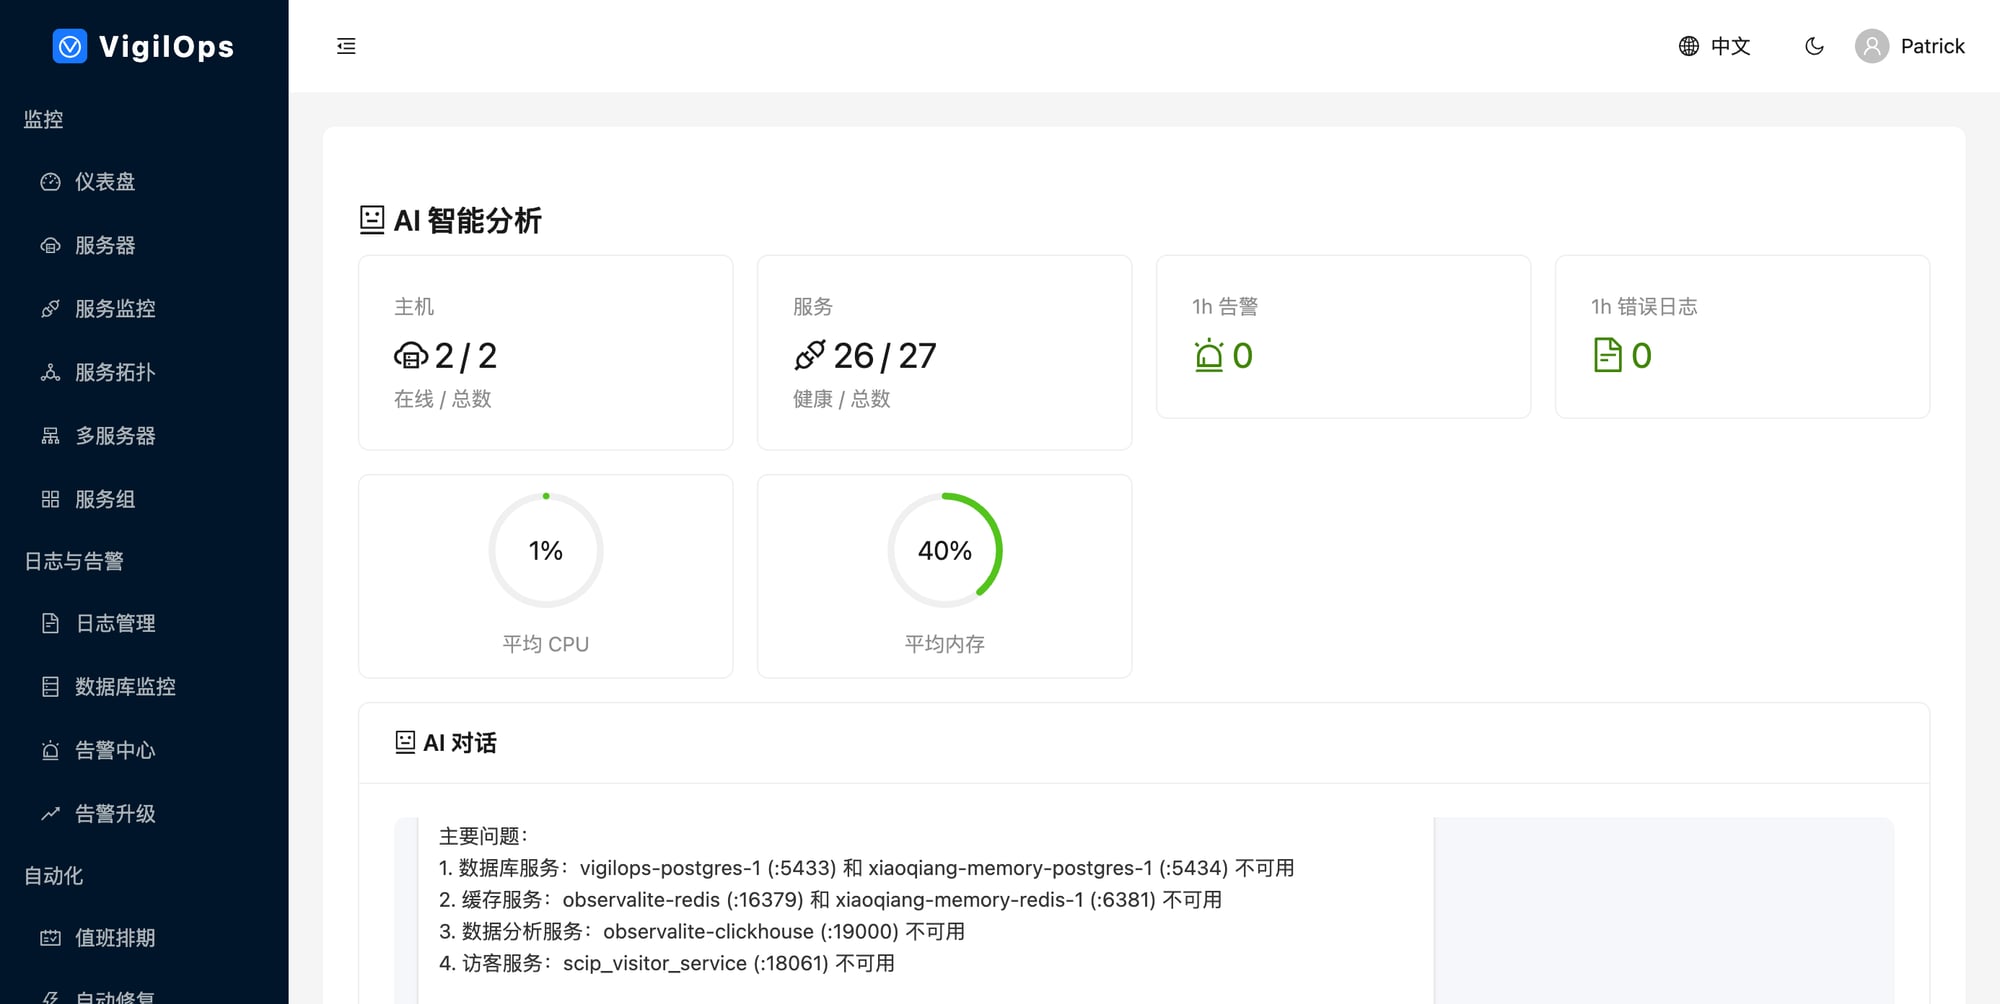The image size is (2000, 1004).
Task: Click the green alarm icon in 1h 告警
Action: pyautogui.click(x=1209, y=355)
